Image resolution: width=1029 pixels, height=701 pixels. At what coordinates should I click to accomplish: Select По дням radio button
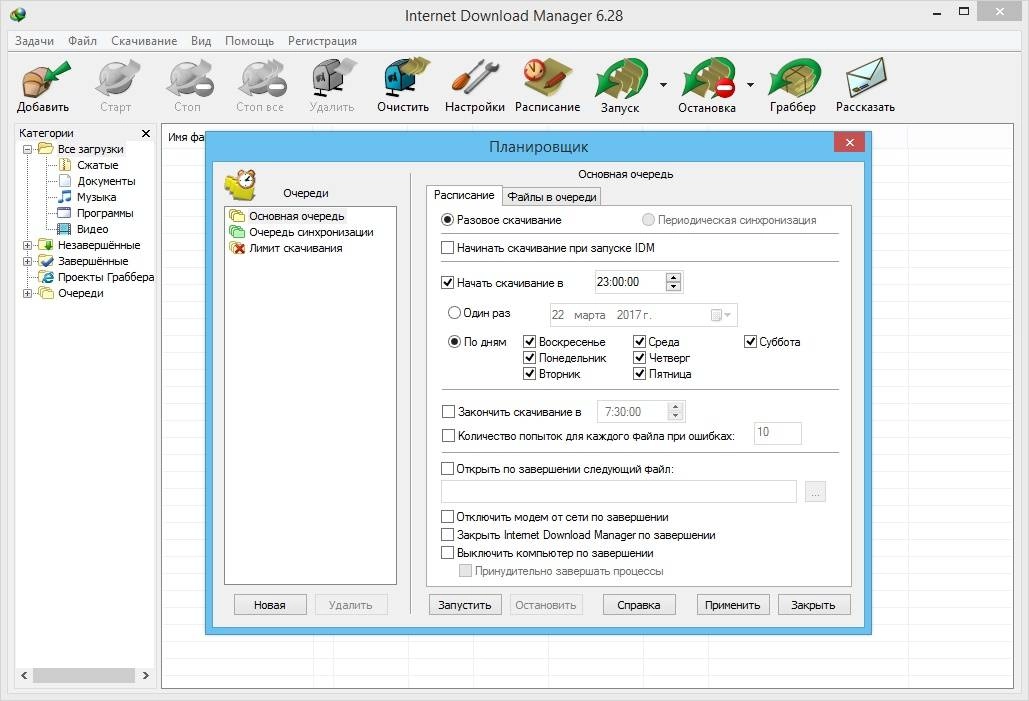[x=454, y=341]
